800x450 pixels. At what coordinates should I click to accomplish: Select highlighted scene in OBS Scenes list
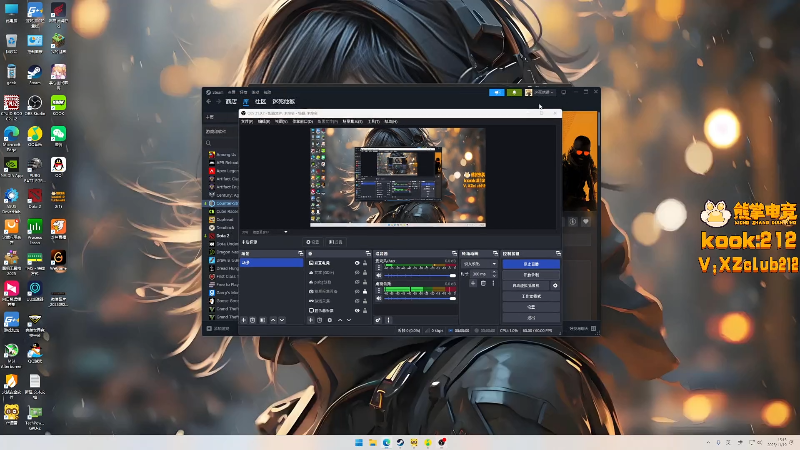271,262
